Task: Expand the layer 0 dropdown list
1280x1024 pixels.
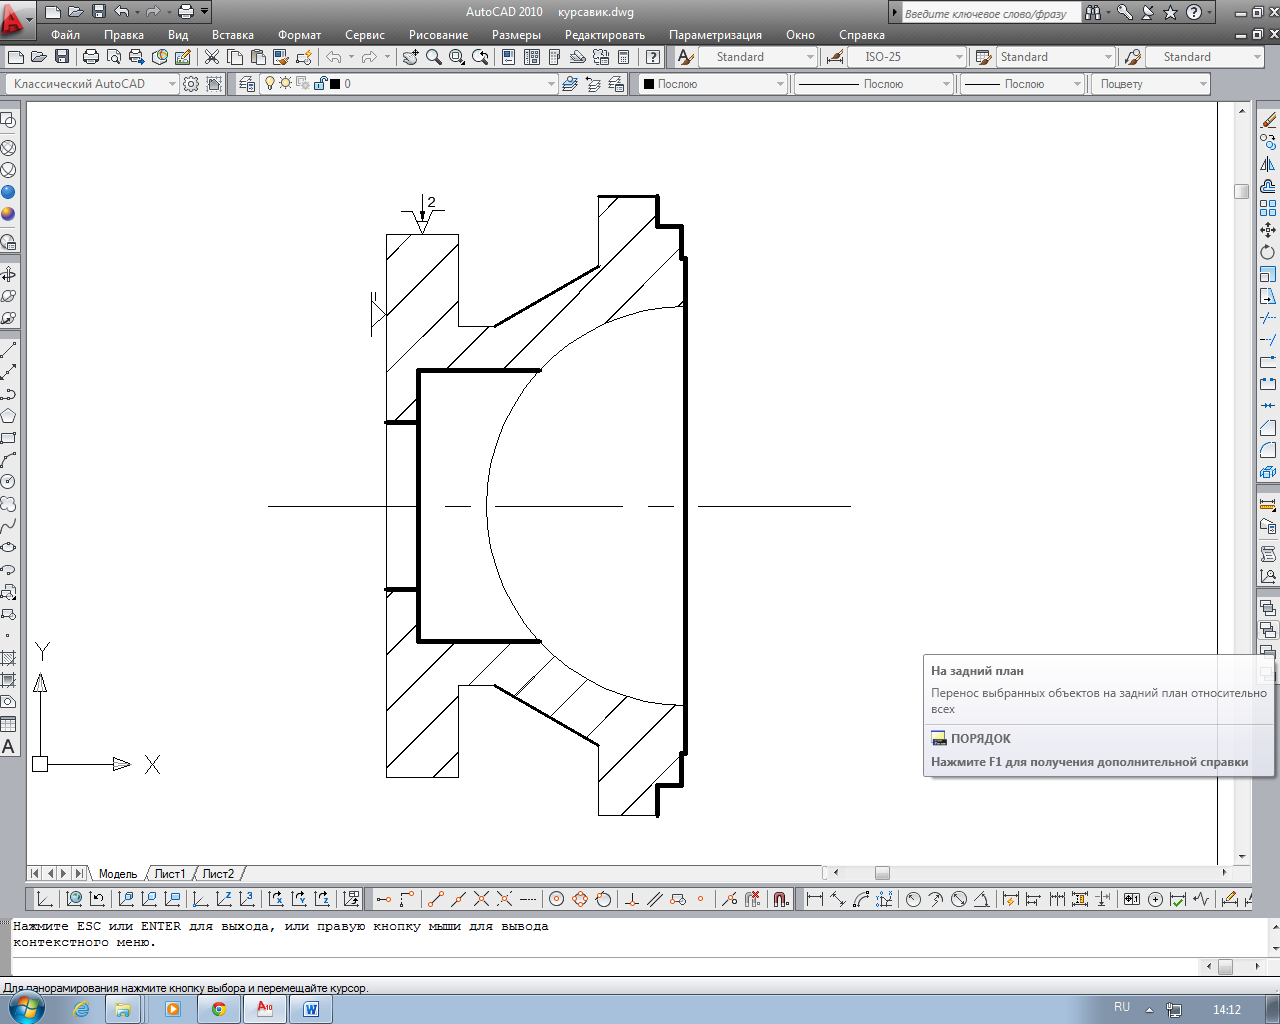Action: [551, 84]
